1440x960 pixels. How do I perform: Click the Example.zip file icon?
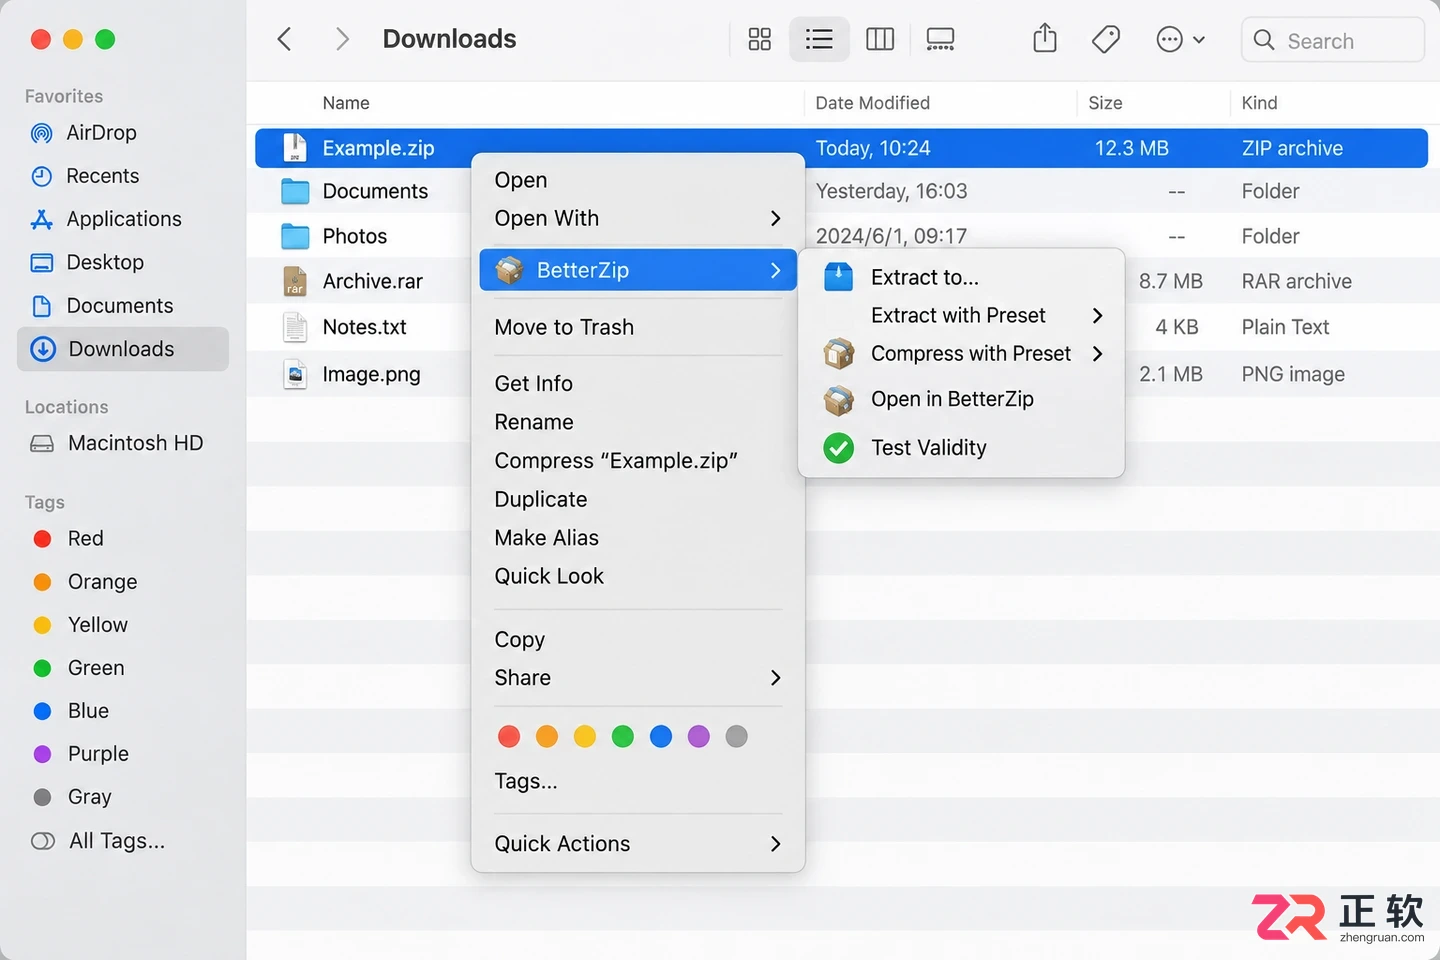click(x=295, y=148)
